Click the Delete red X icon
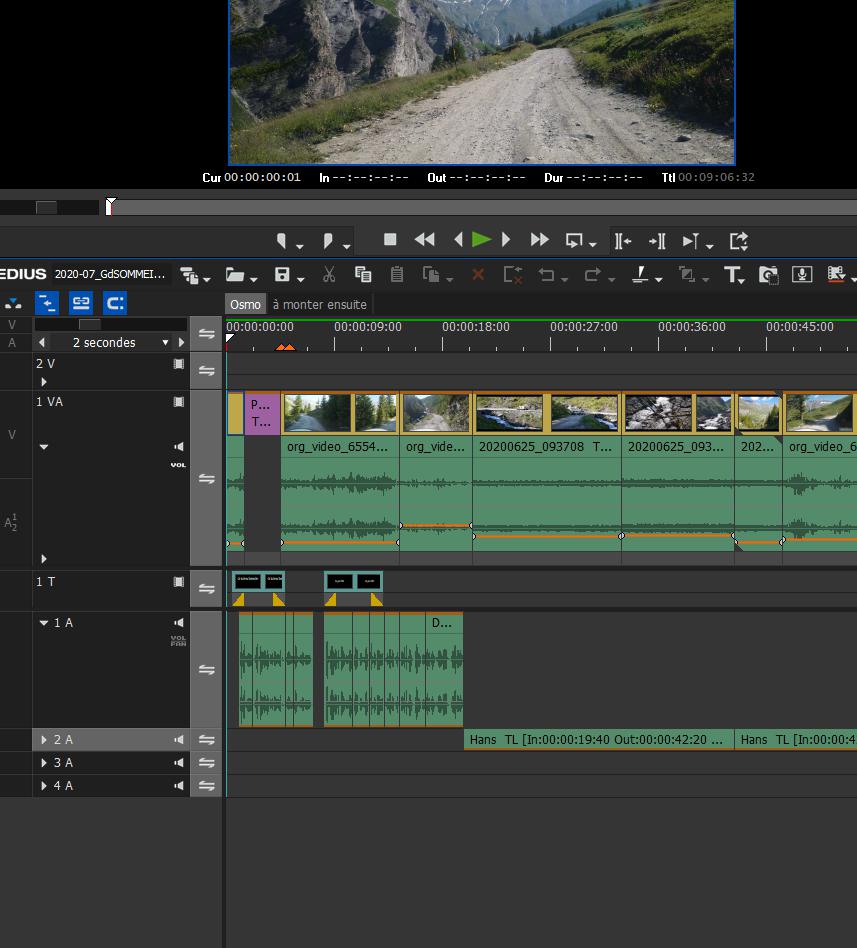 pos(478,275)
